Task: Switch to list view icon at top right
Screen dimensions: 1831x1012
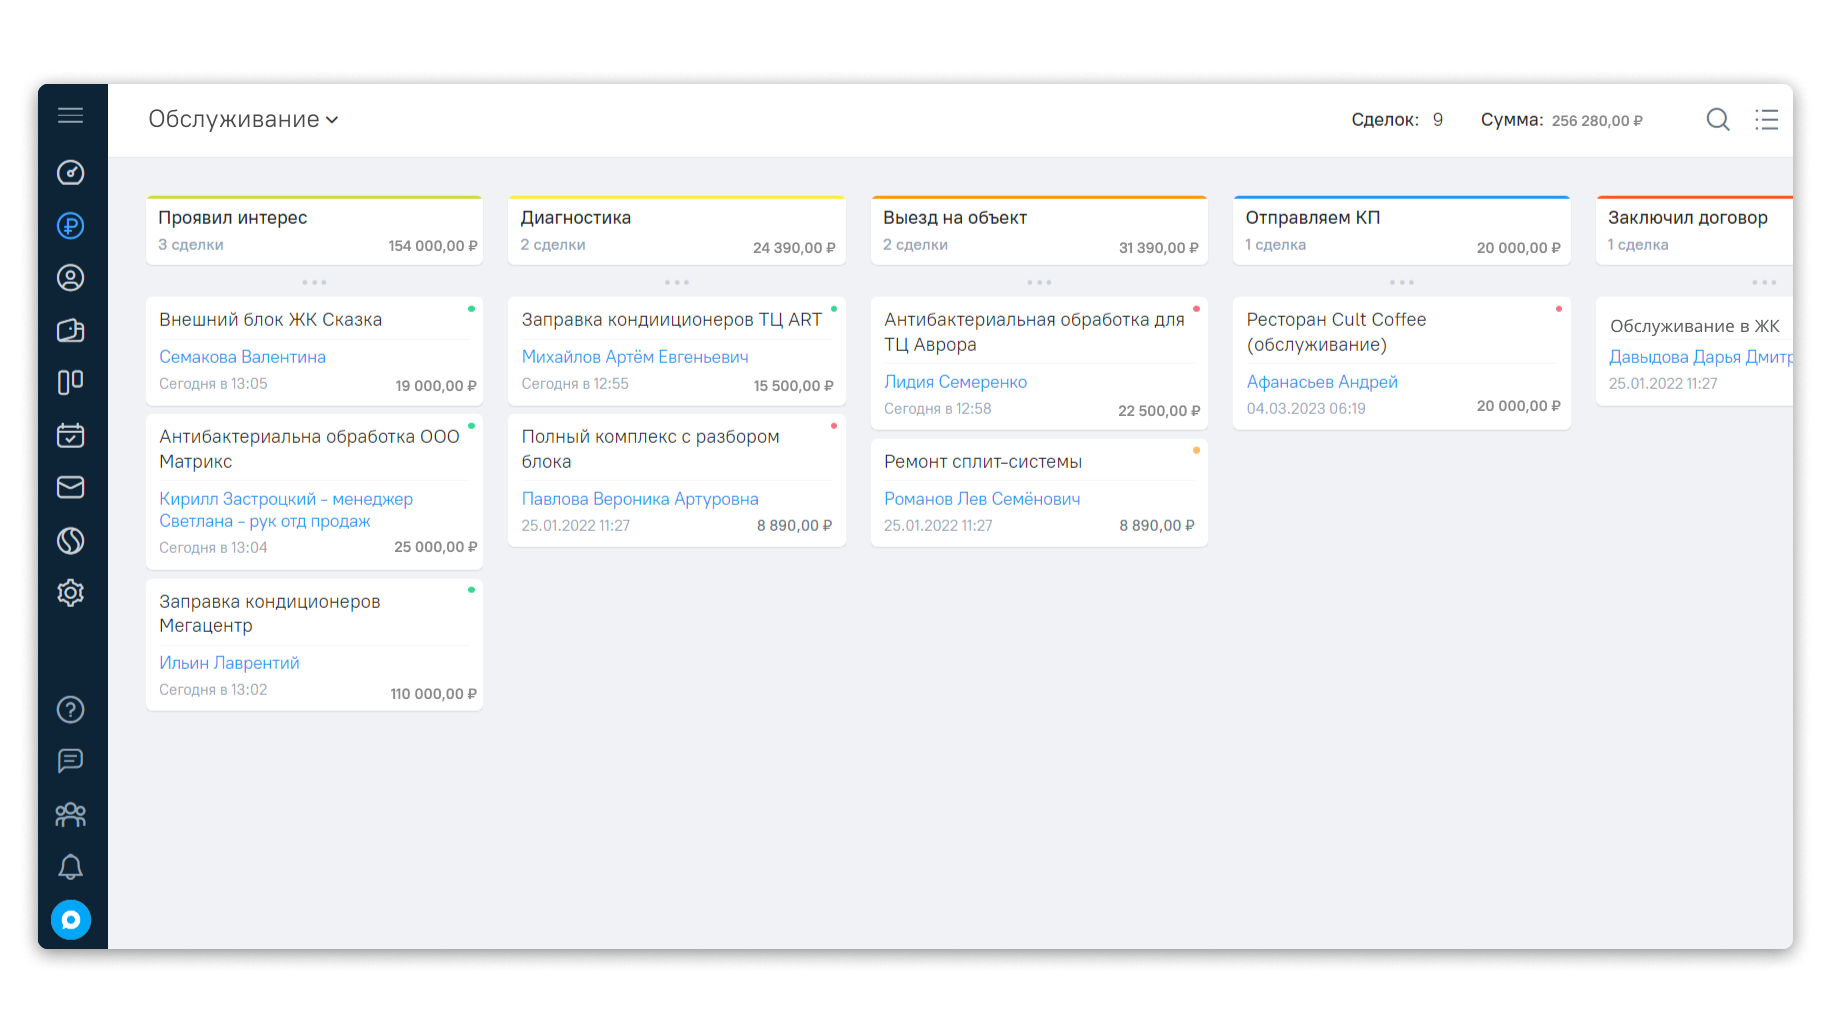Action: click(x=1767, y=120)
